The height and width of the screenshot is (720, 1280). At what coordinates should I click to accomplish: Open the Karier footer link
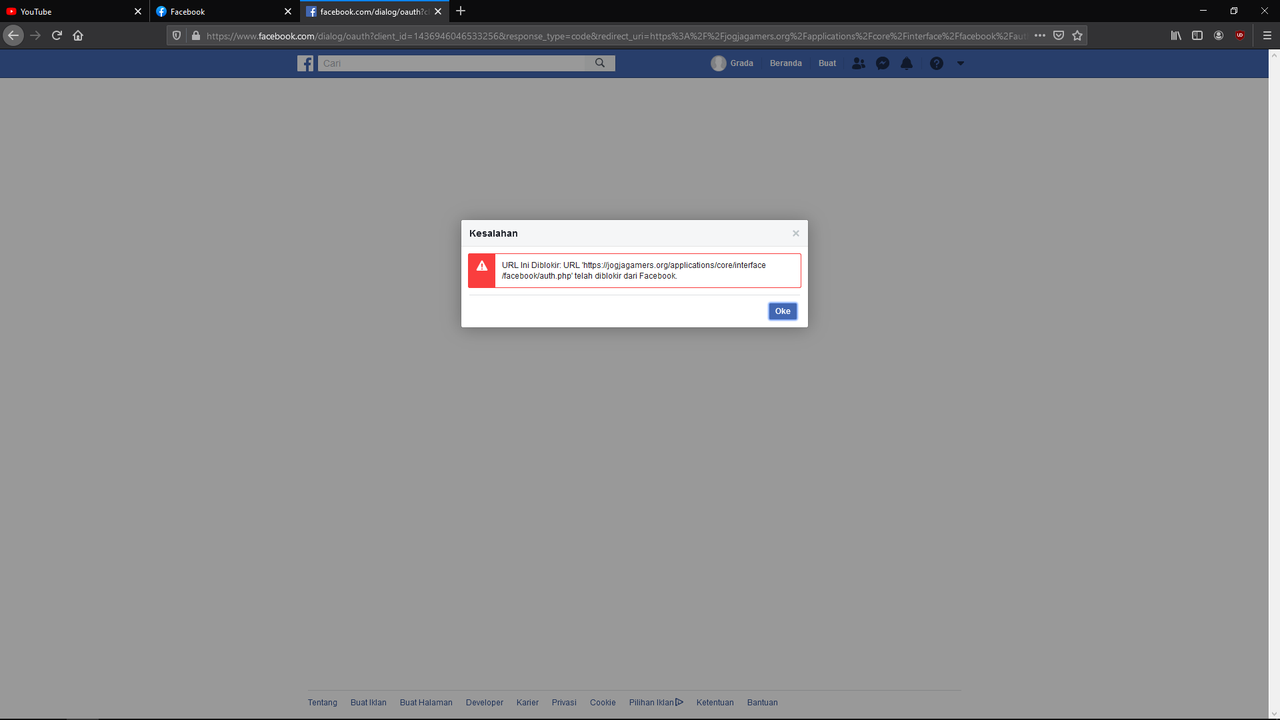528,702
